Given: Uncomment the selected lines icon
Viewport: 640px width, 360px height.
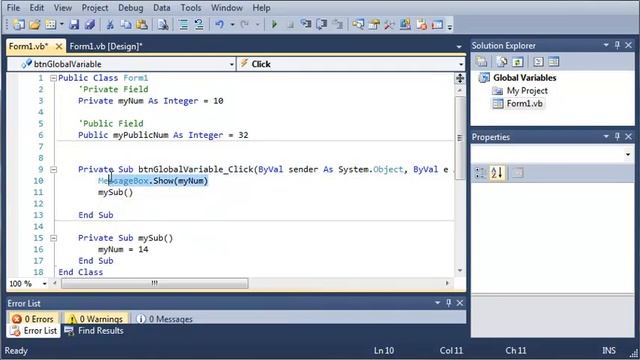Looking at the screenshot, I should 199,24.
